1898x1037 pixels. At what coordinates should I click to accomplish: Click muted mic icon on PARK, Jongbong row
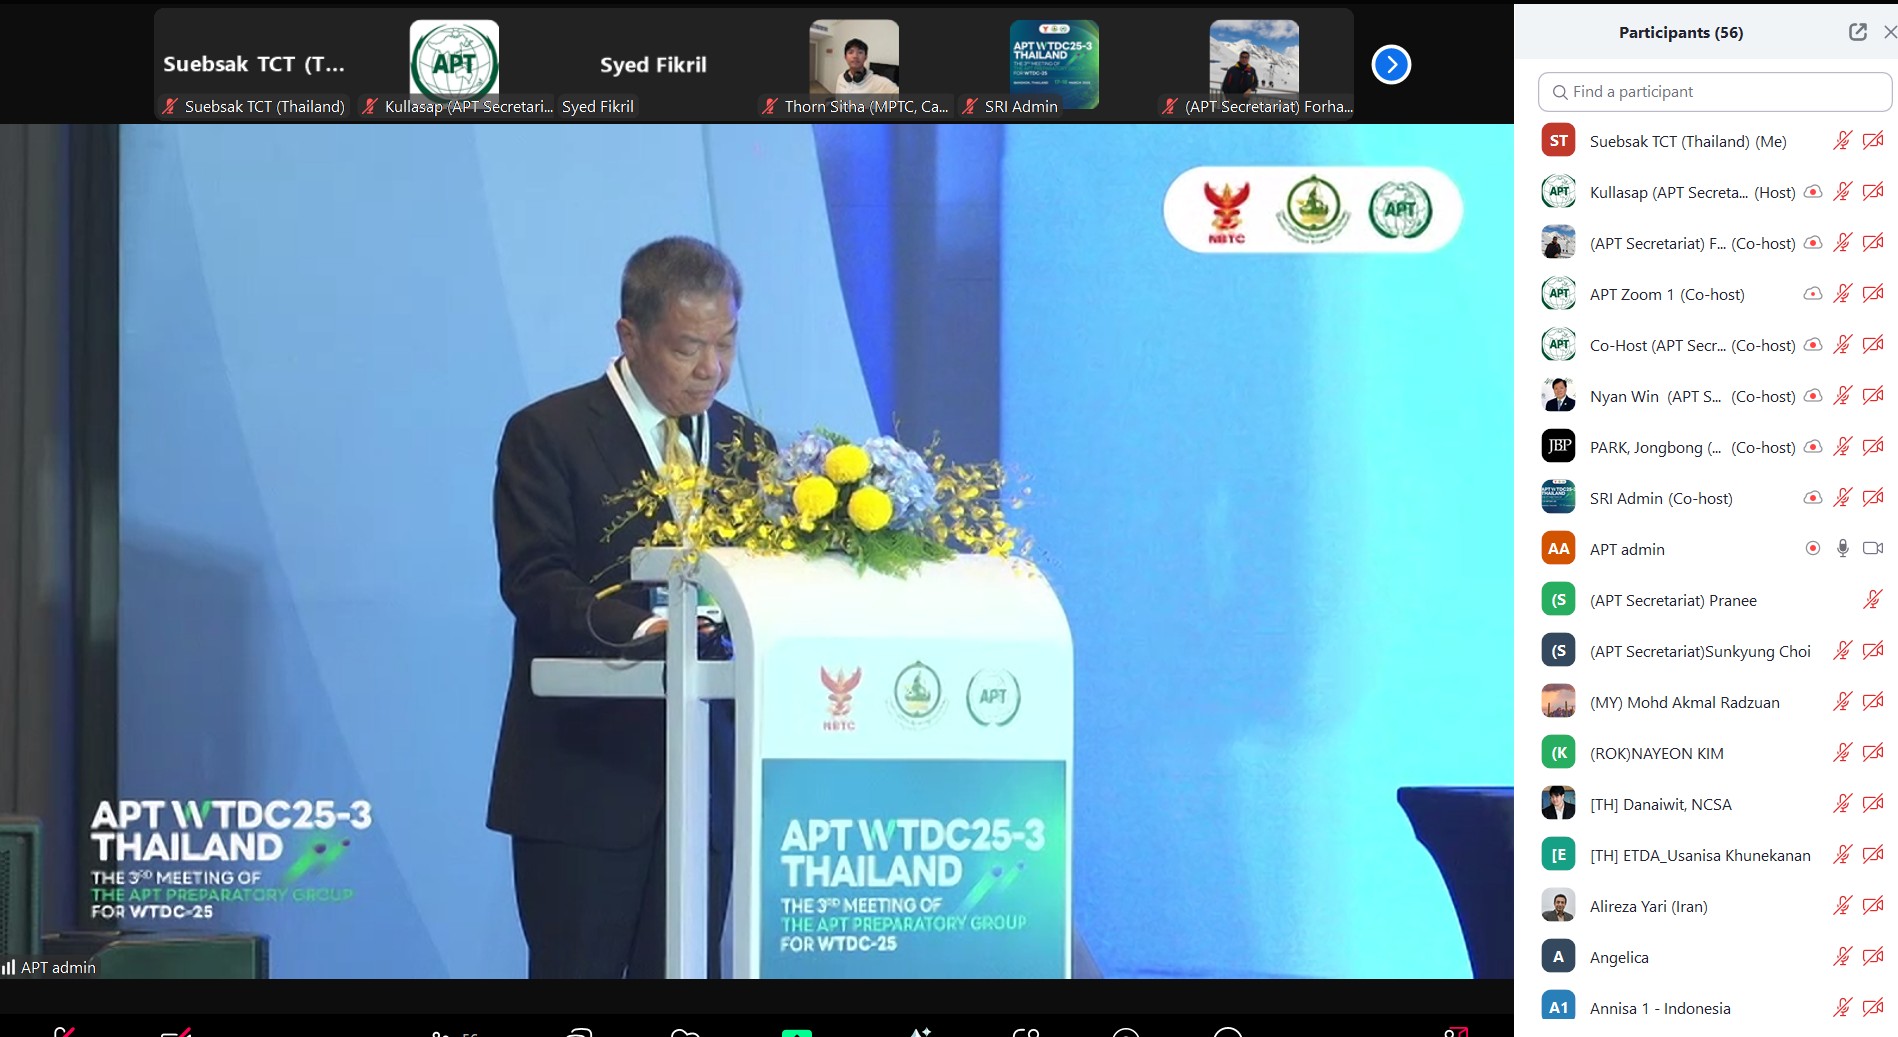click(x=1842, y=447)
